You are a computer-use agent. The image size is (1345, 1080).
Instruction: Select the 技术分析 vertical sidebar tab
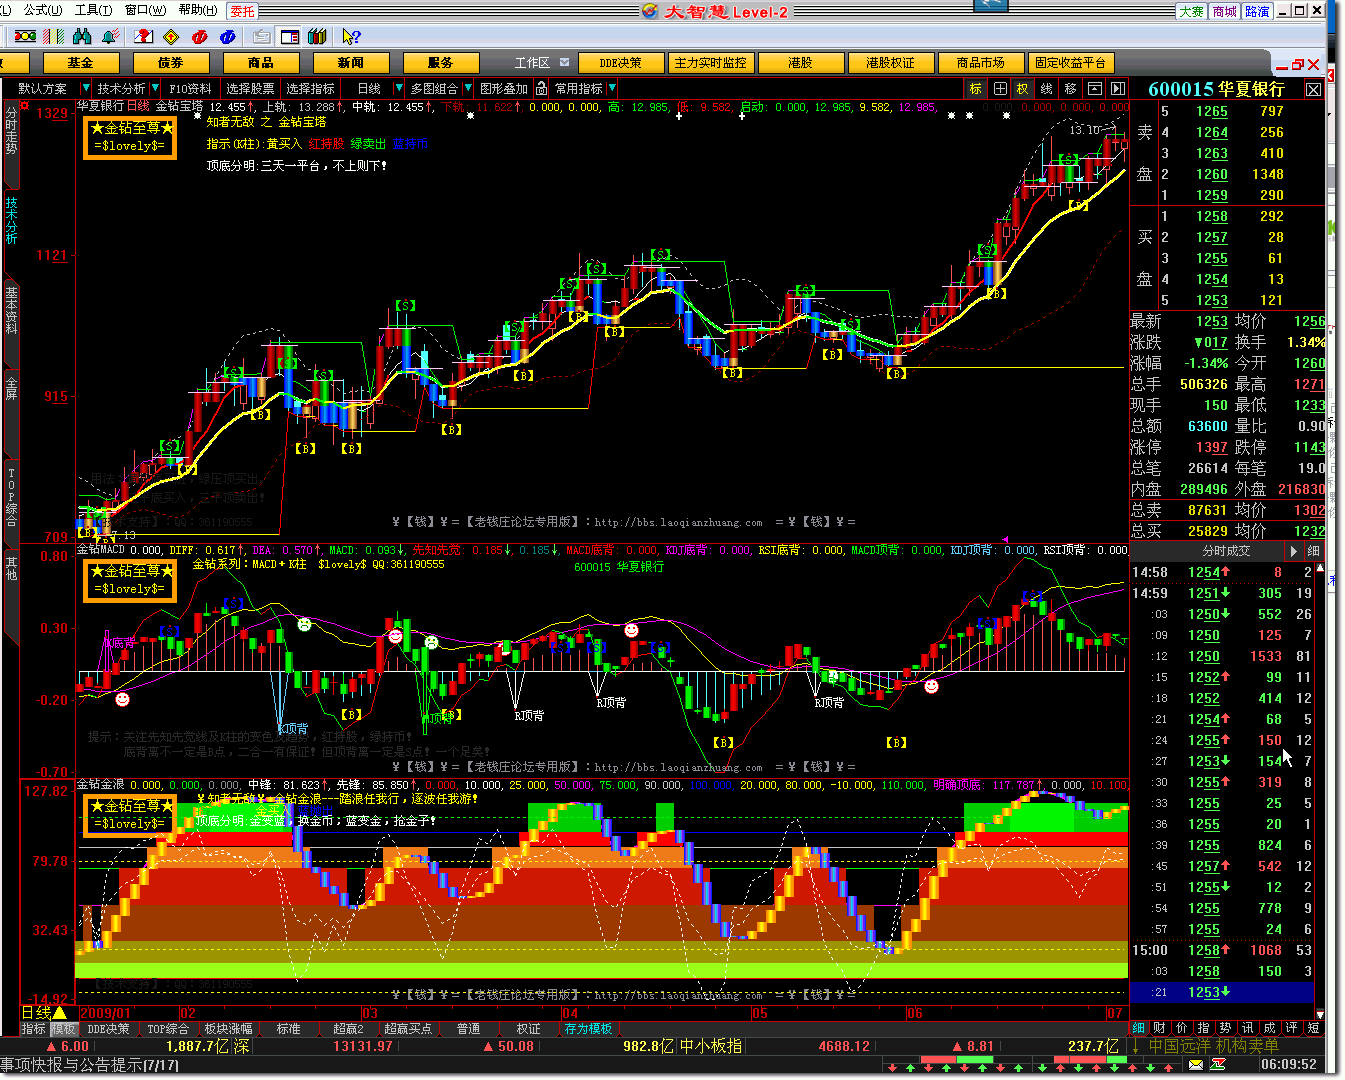[x=11, y=219]
